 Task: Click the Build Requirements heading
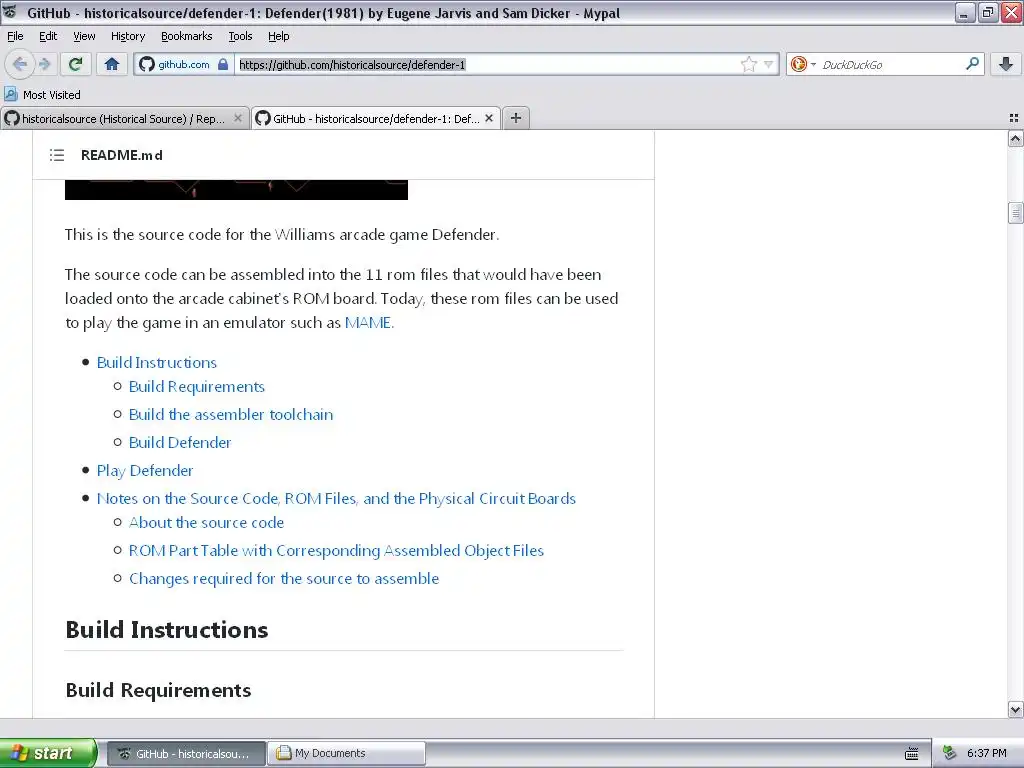[x=158, y=690]
